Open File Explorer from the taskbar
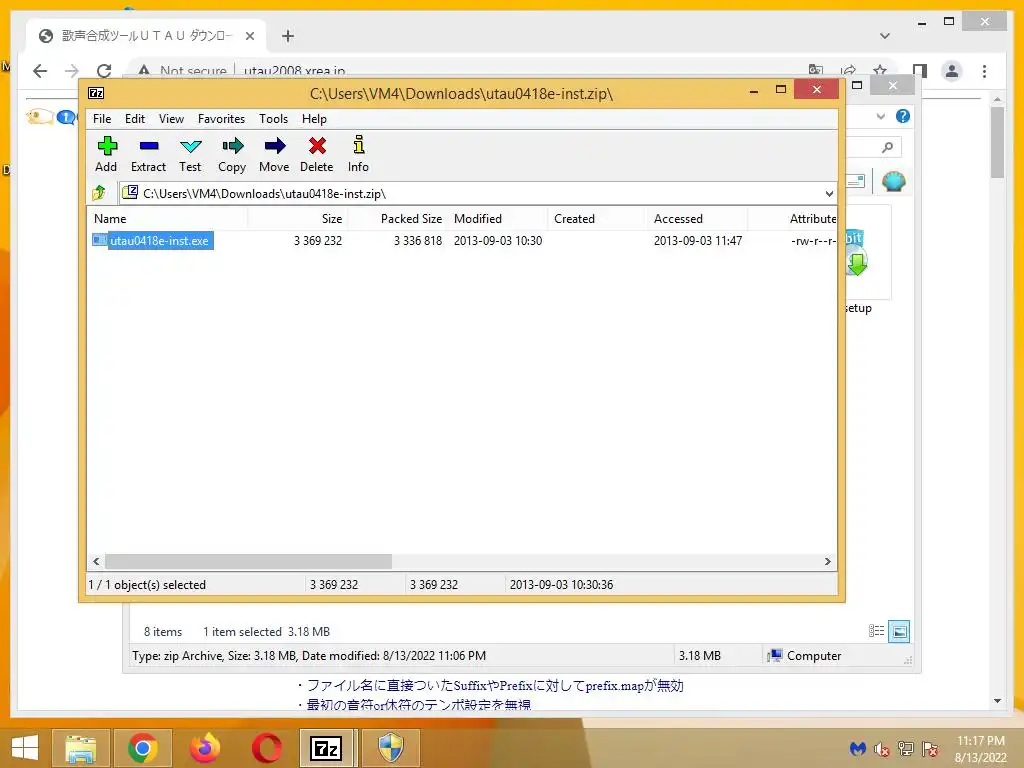This screenshot has width=1024, height=768. 80,748
